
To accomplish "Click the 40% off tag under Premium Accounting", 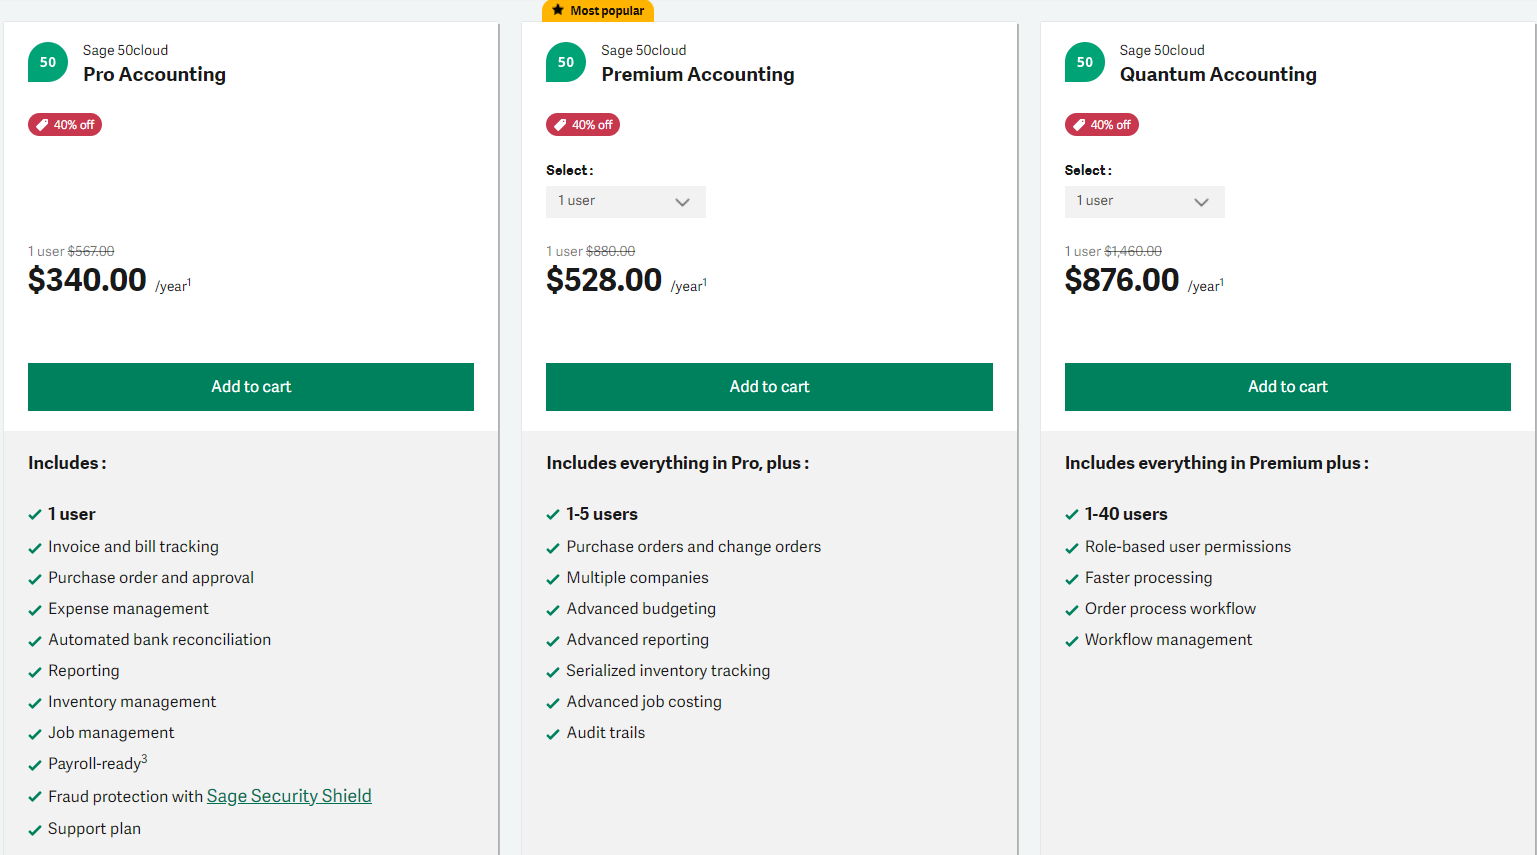I will [583, 125].
